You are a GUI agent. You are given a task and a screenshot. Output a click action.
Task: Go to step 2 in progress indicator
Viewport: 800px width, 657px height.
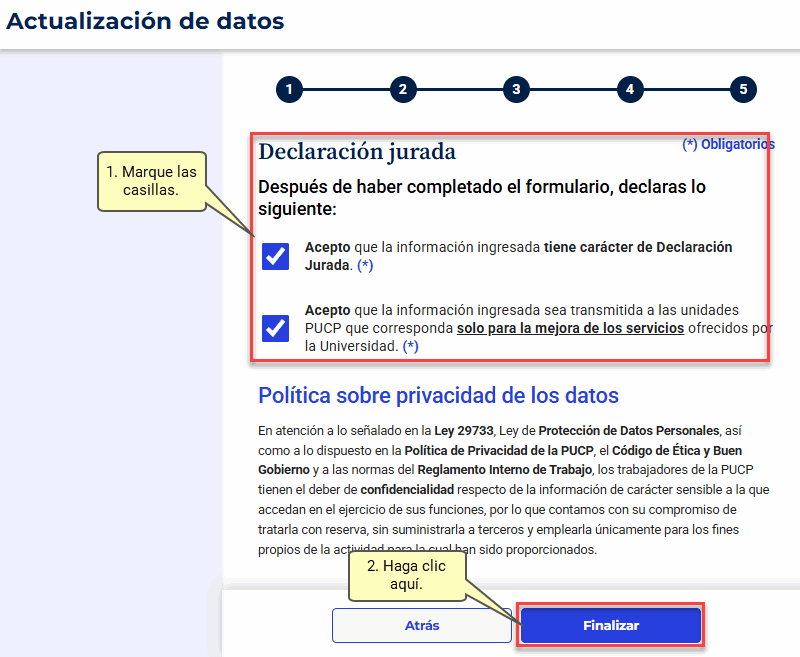tap(403, 89)
